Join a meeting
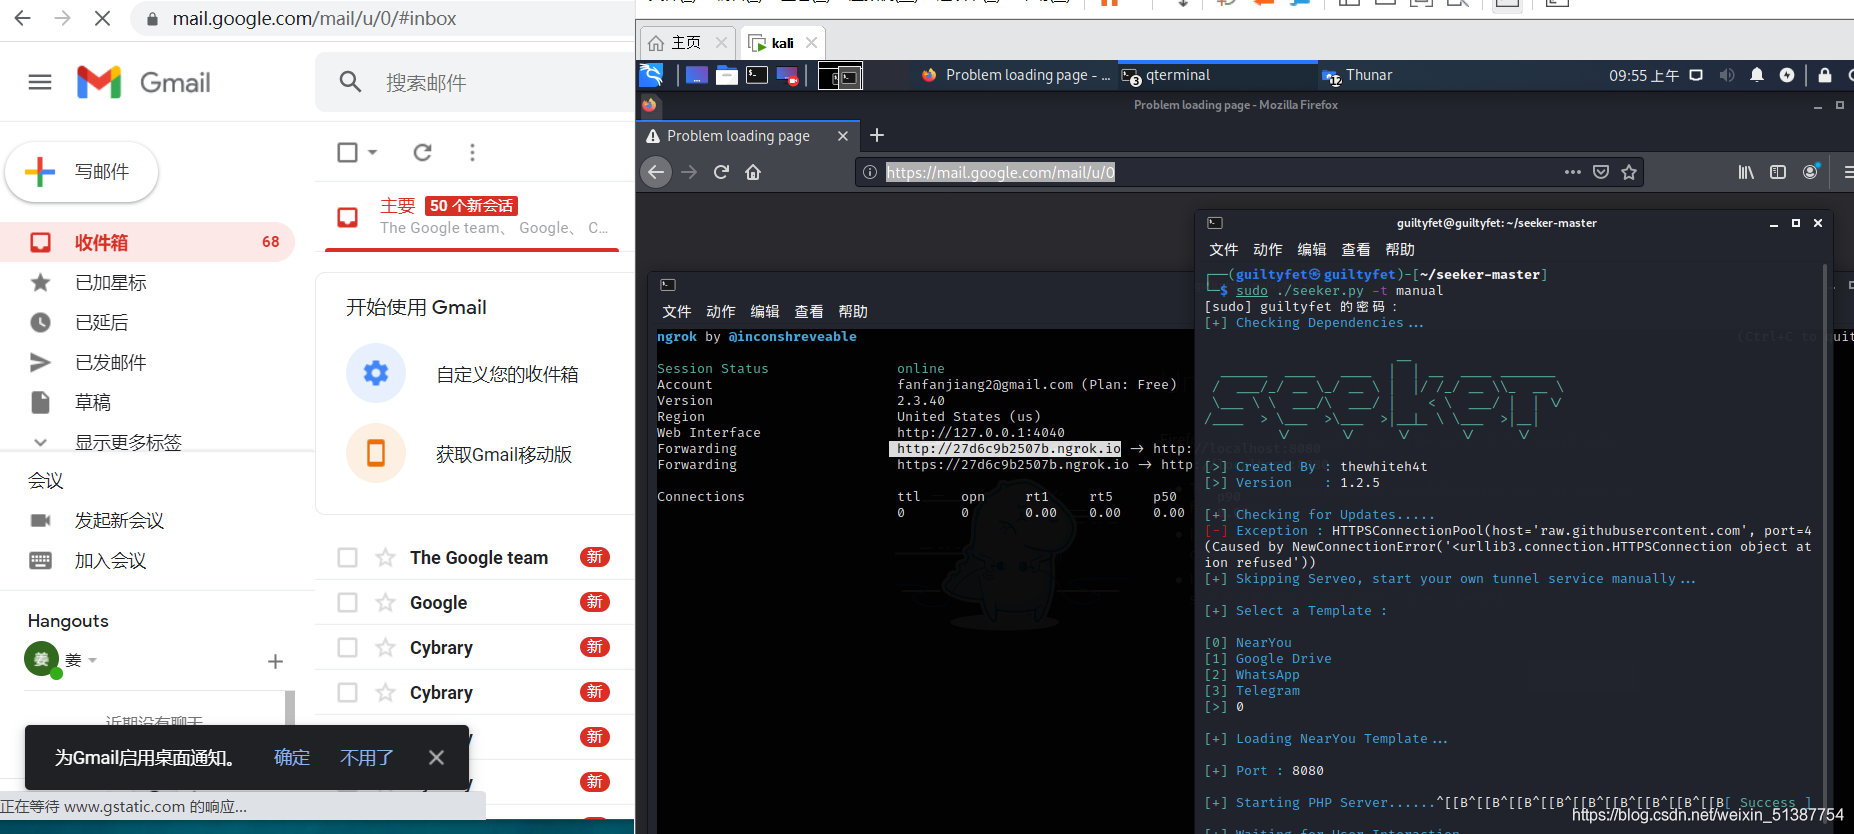This screenshot has width=1854, height=834. point(110,560)
